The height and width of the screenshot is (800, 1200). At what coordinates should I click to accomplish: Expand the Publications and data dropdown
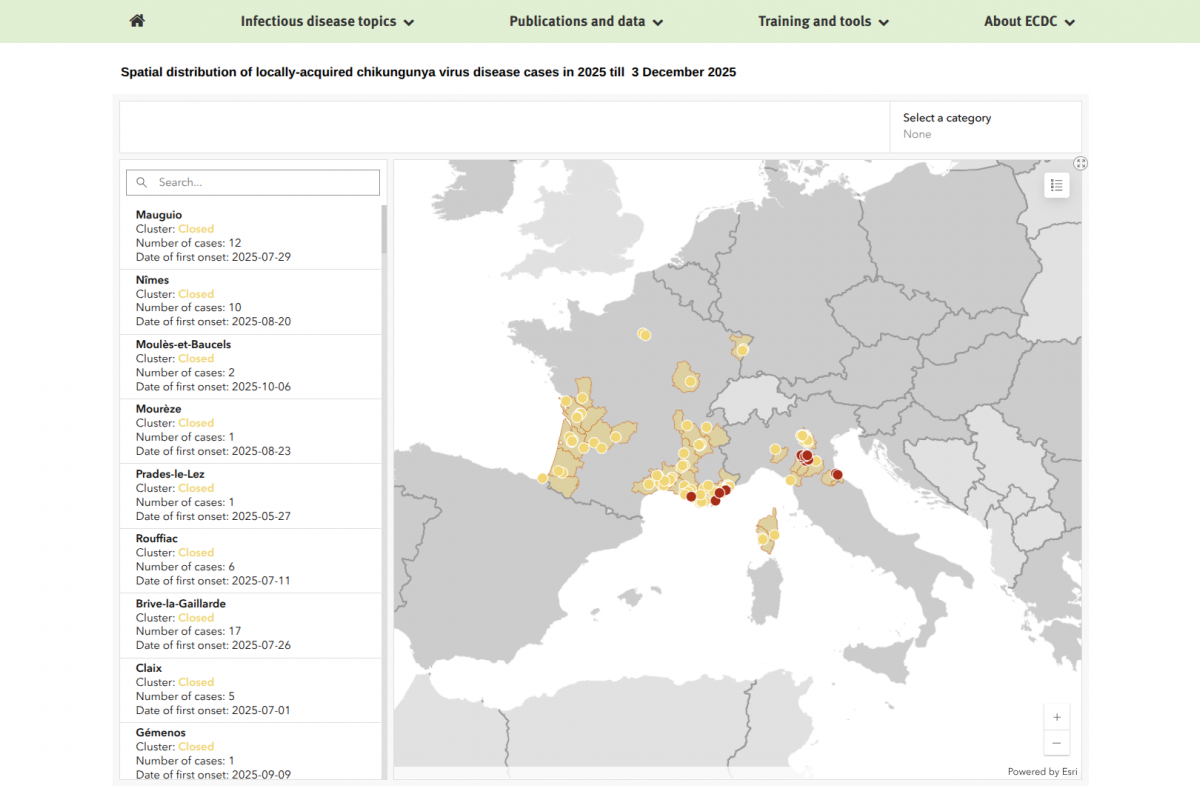(x=585, y=20)
